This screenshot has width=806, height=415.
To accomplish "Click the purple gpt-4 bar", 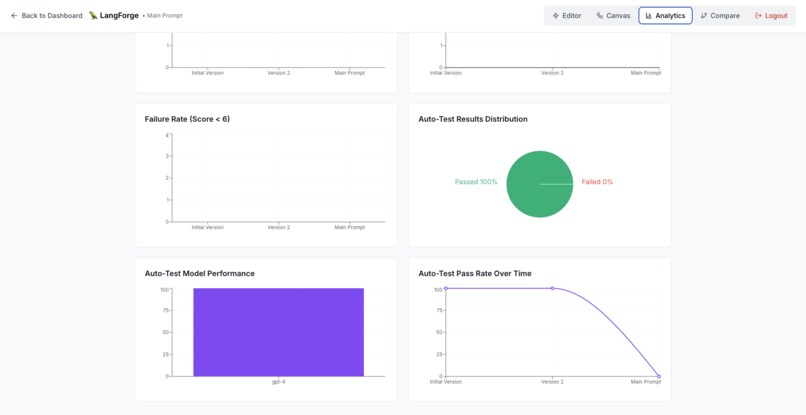I will pos(279,332).
